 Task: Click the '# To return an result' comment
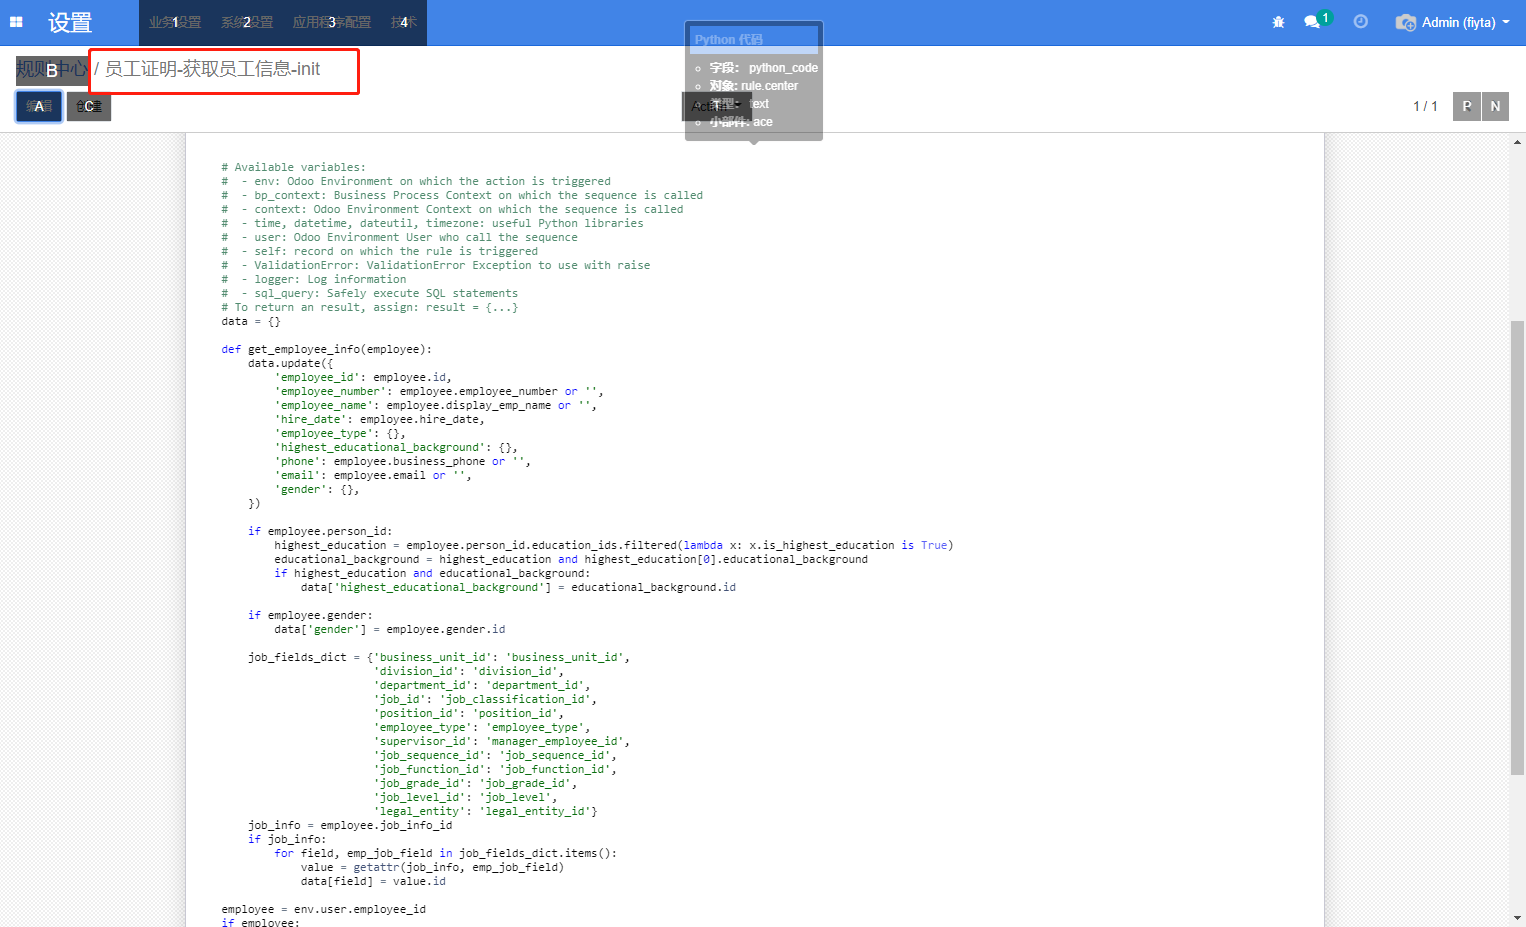[x=370, y=307]
